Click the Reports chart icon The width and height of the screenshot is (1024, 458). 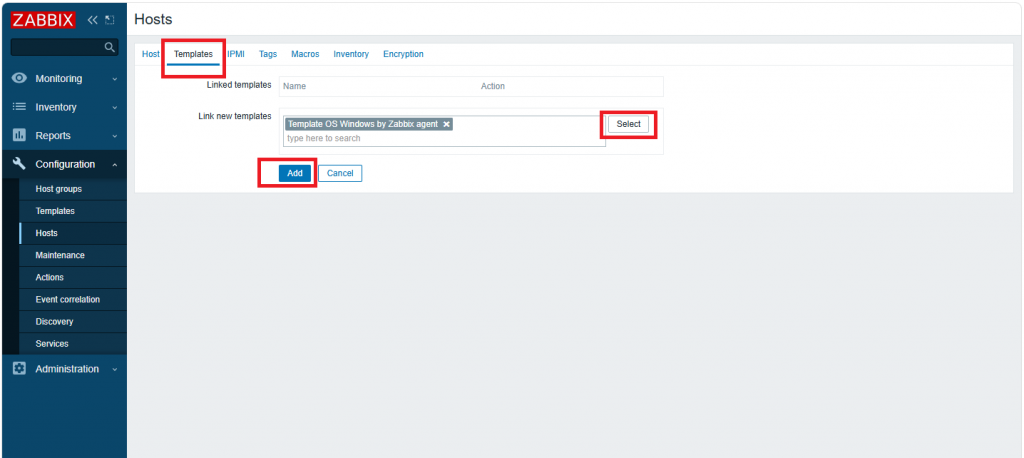click(19, 136)
